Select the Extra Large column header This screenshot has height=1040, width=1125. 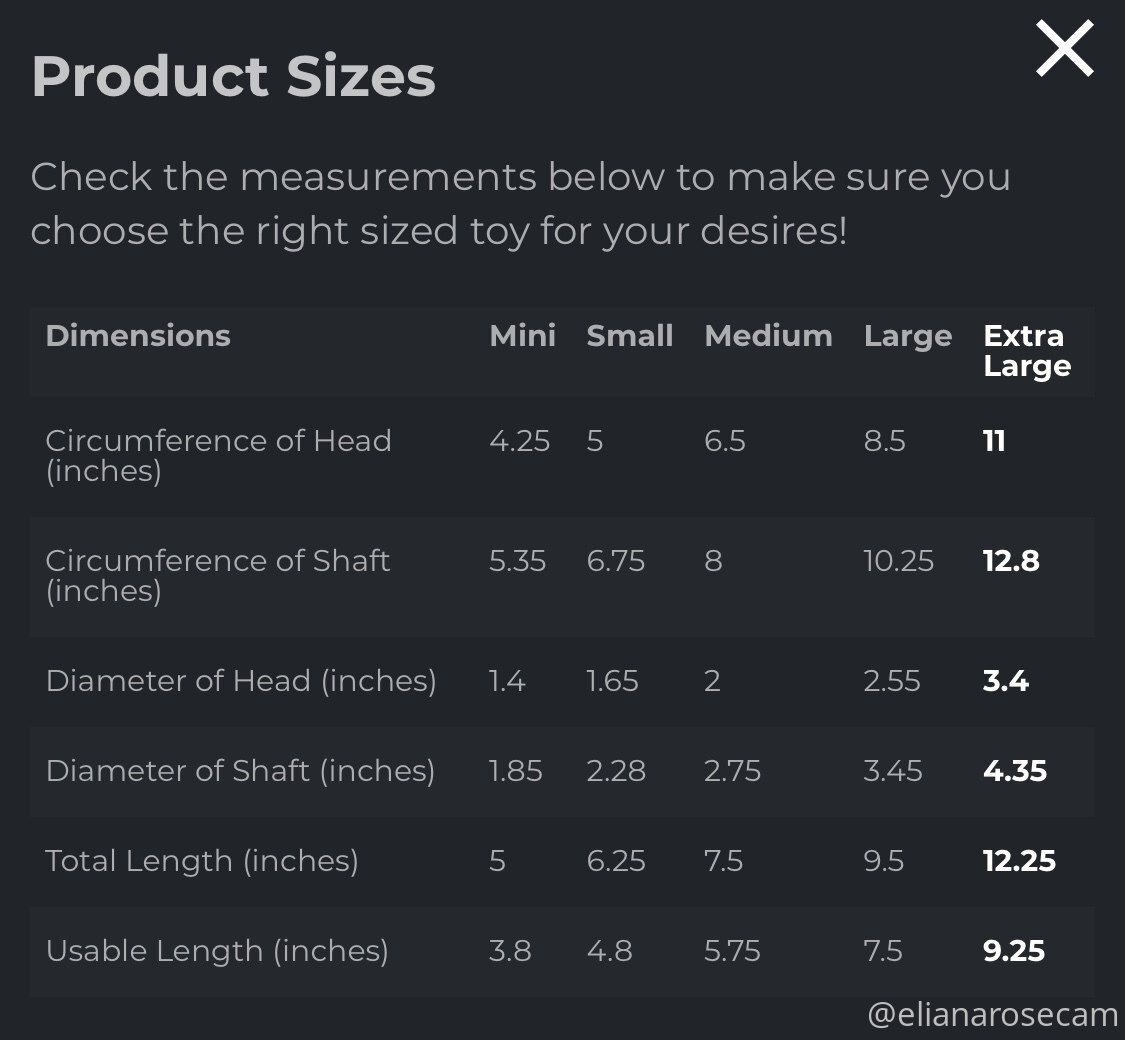click(1027, 351)
